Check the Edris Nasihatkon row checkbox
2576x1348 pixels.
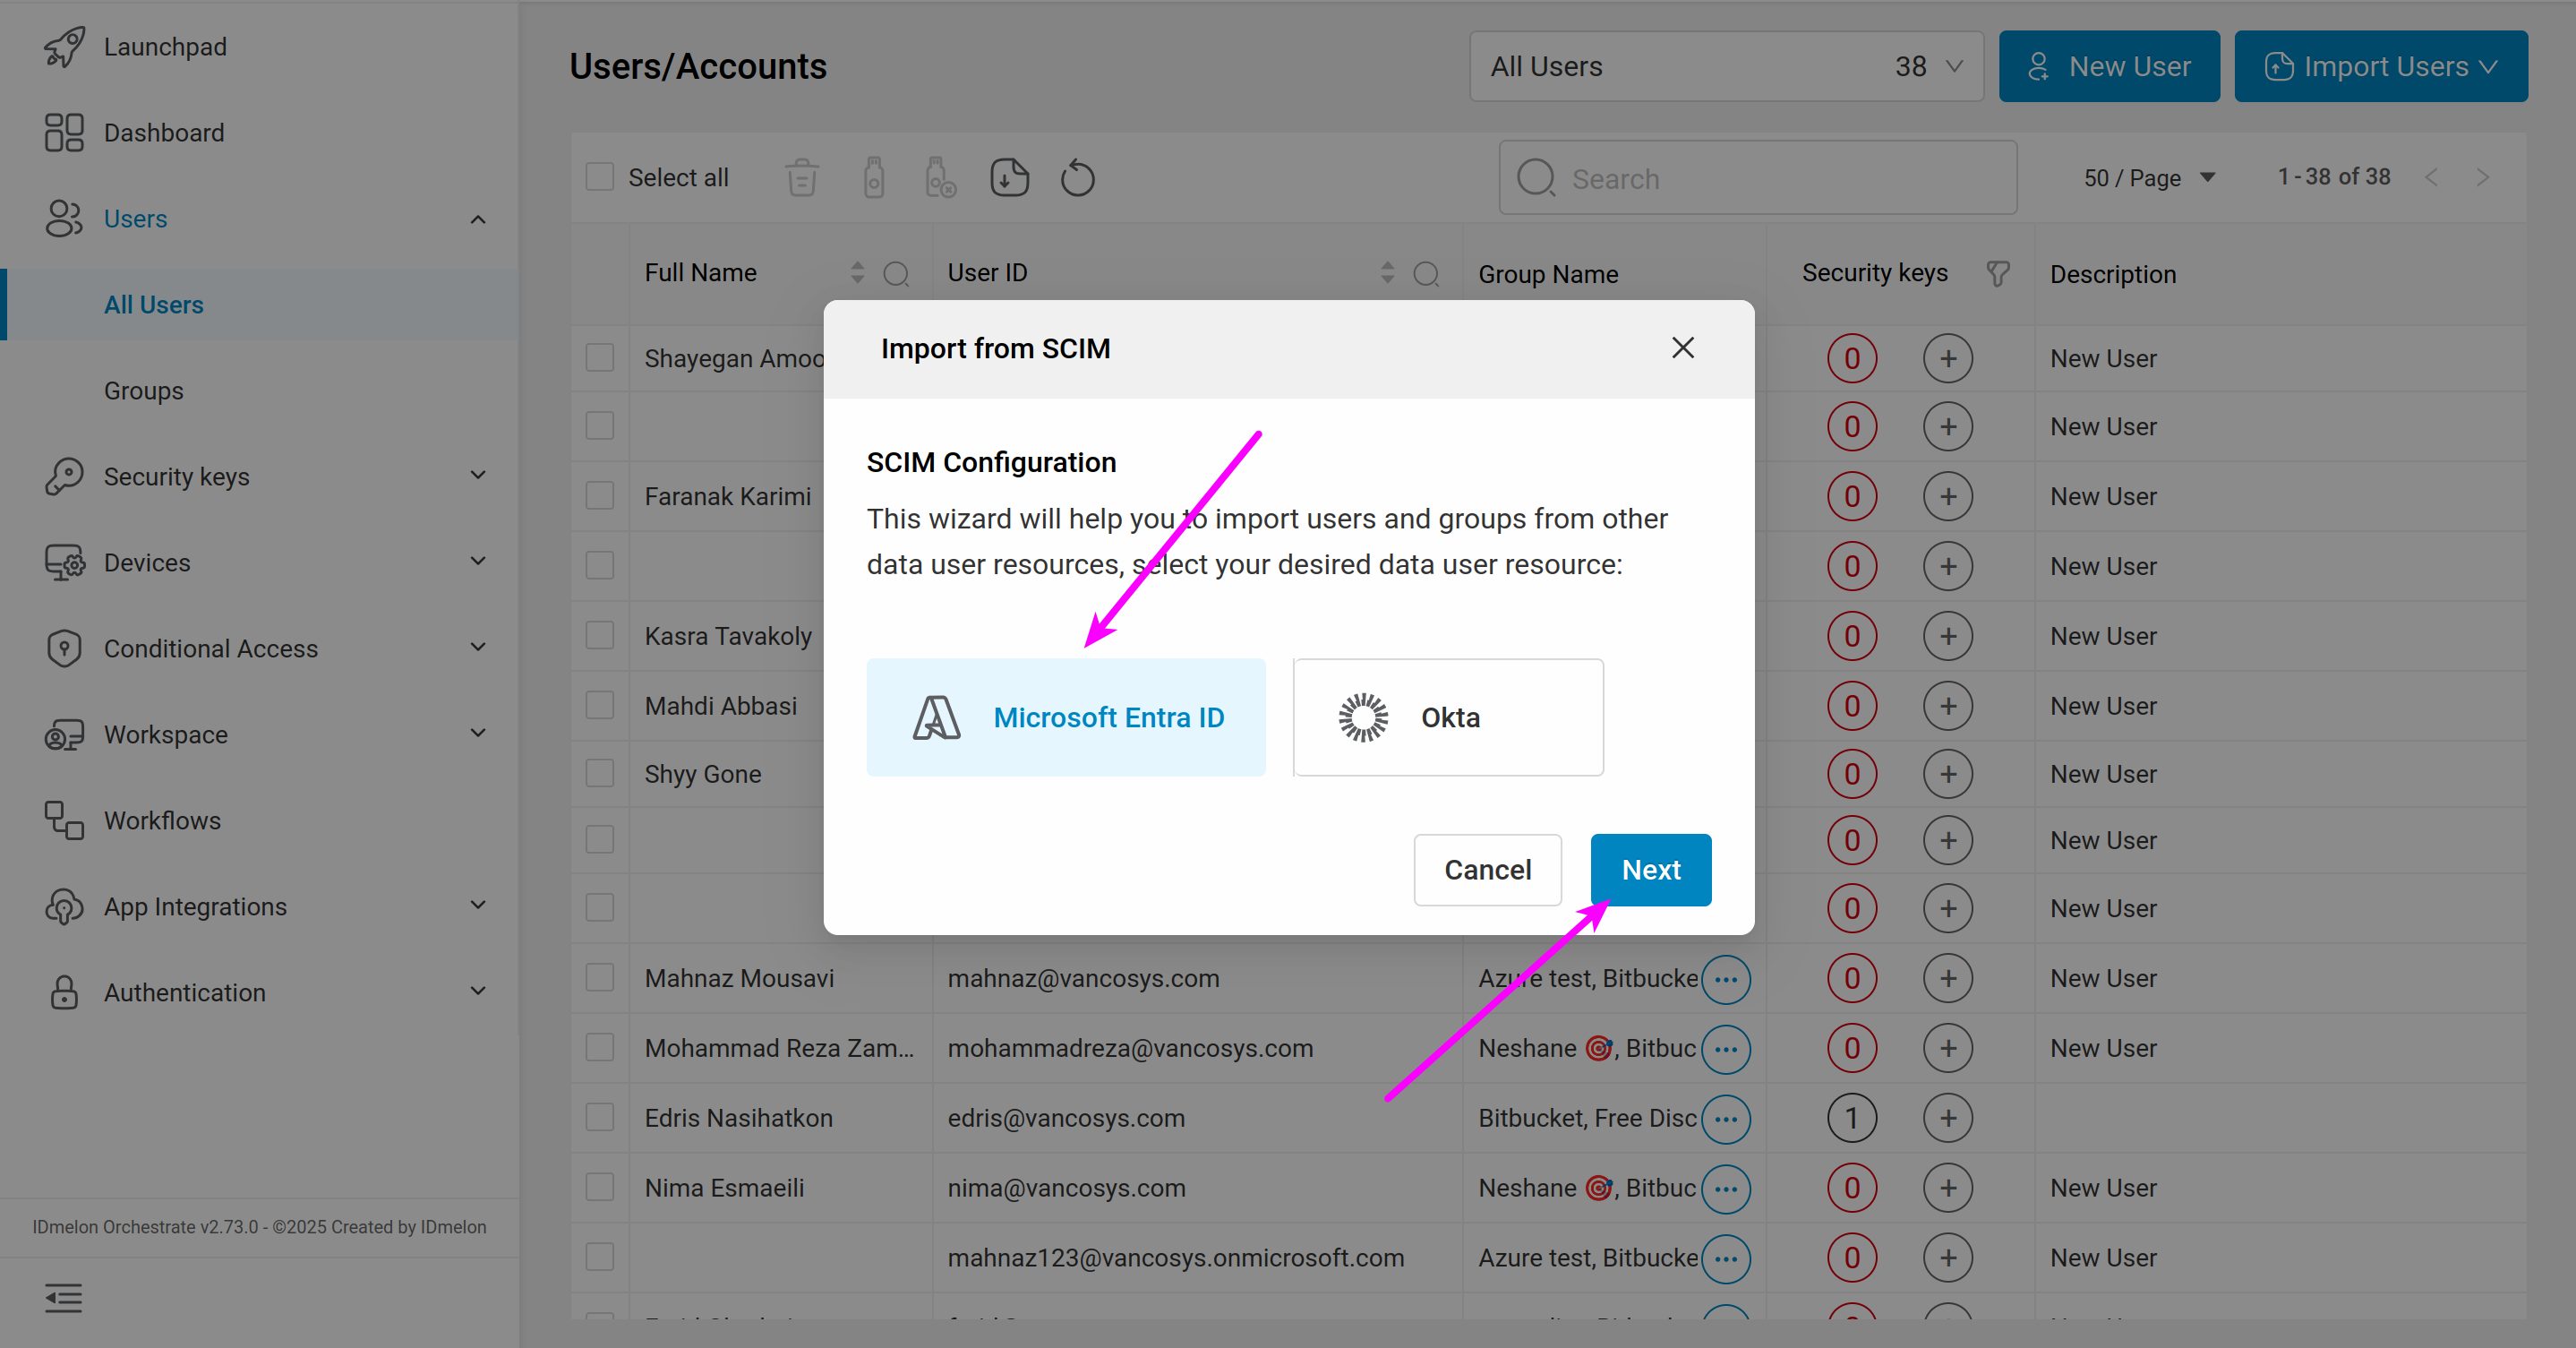click(600, 1118)
